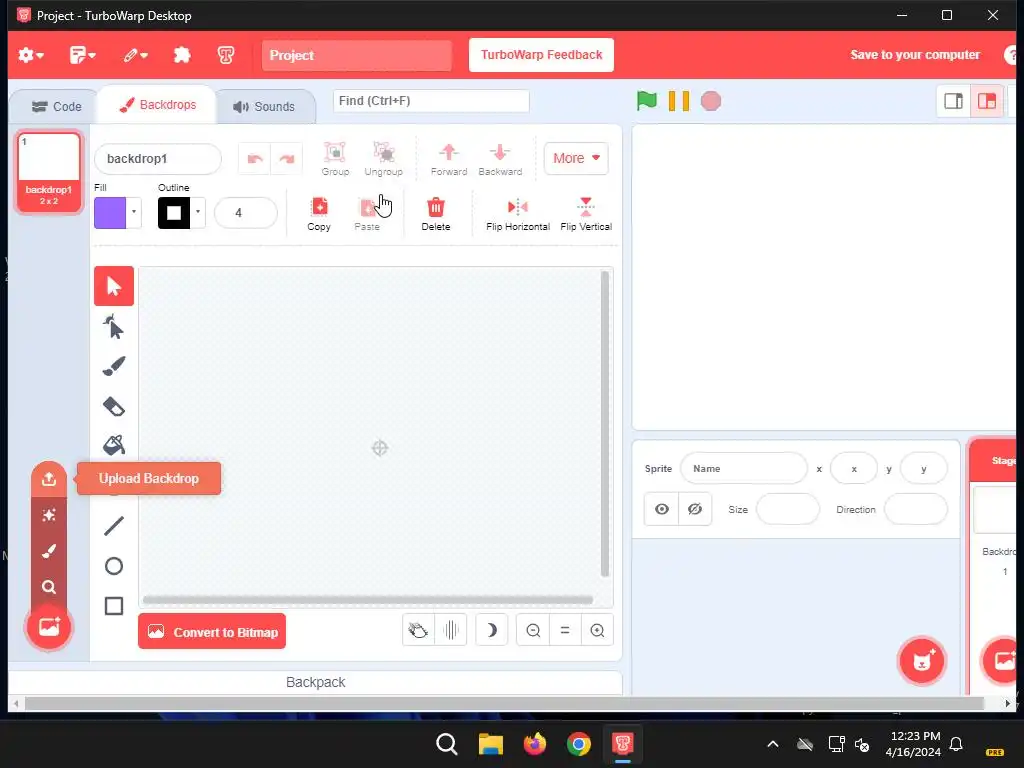Click the Copy icon
Screen dimensions: 1024x768
click(319, 214)
